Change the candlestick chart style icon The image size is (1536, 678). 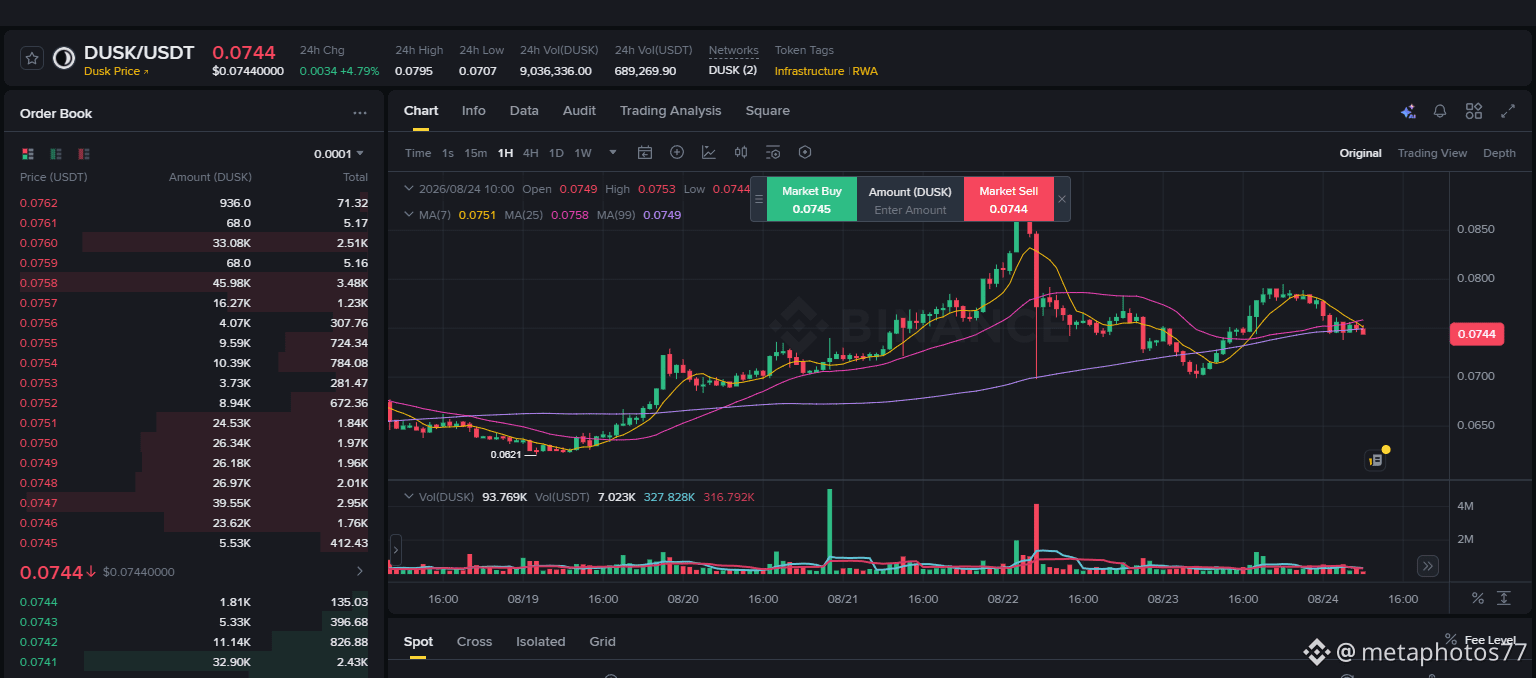point(741,153)
